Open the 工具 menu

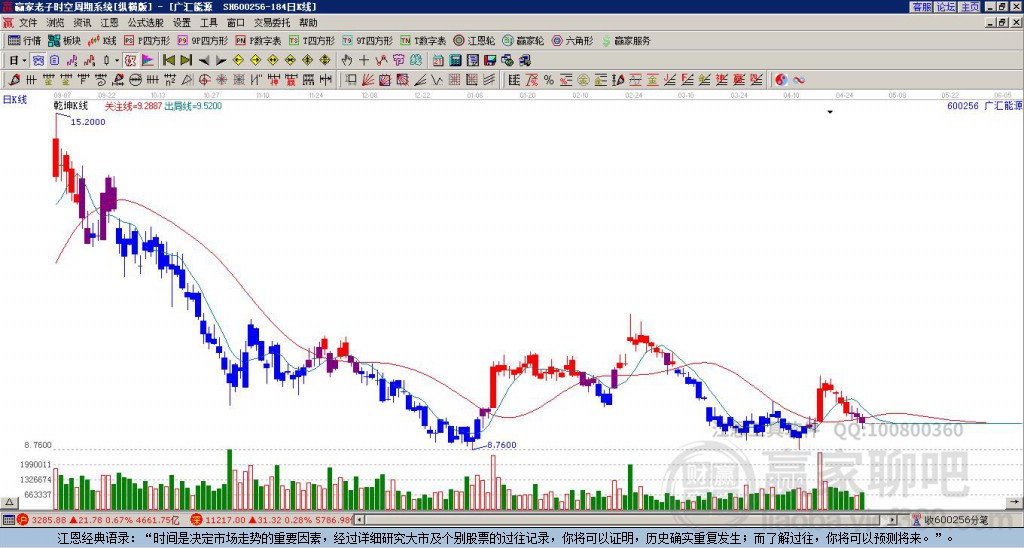coord(208,23)
